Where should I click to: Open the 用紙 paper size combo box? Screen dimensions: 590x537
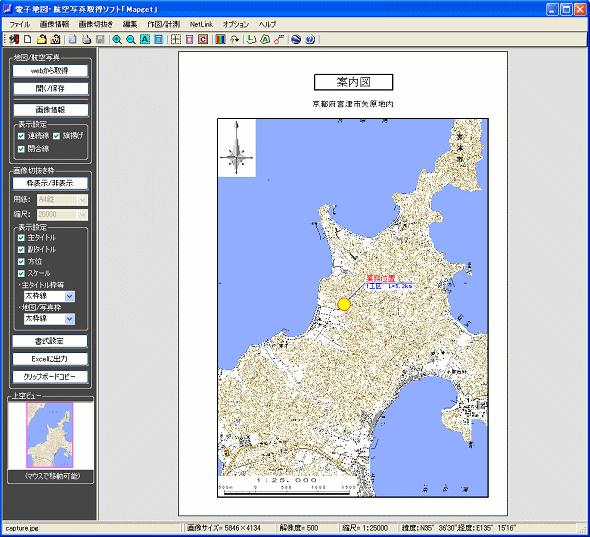pos(62,200)
